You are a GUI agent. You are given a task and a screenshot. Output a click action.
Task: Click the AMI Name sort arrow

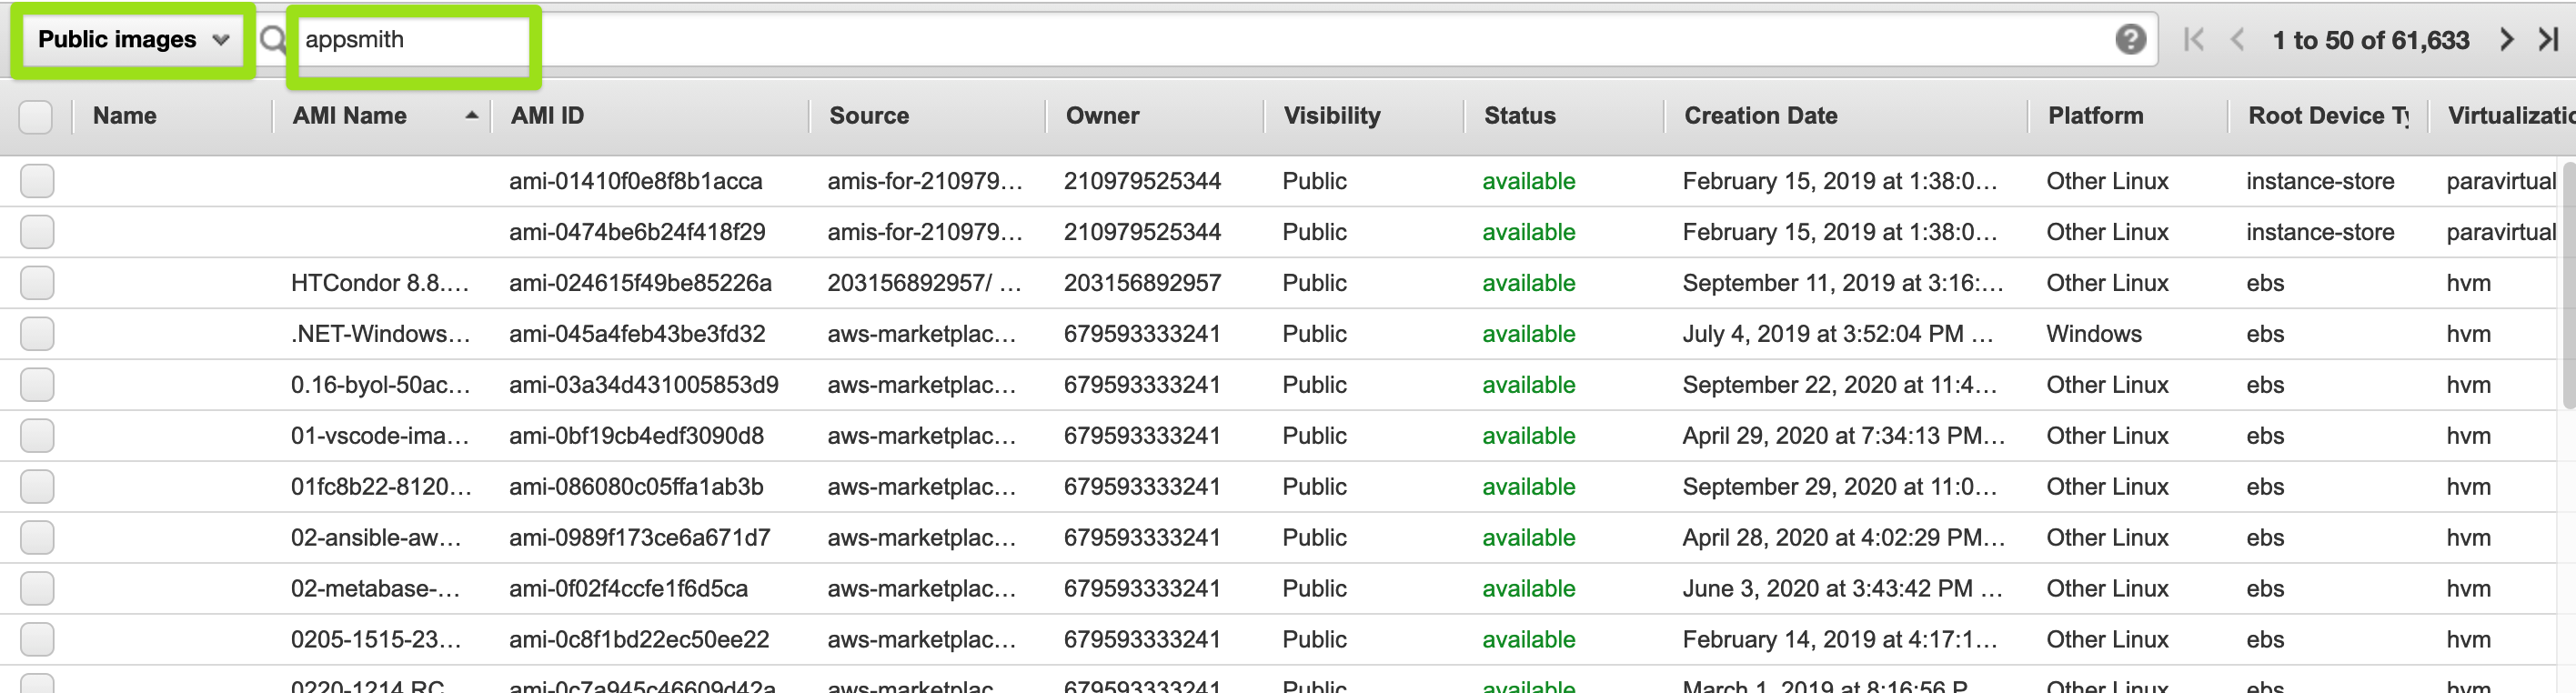click(471, 116)
